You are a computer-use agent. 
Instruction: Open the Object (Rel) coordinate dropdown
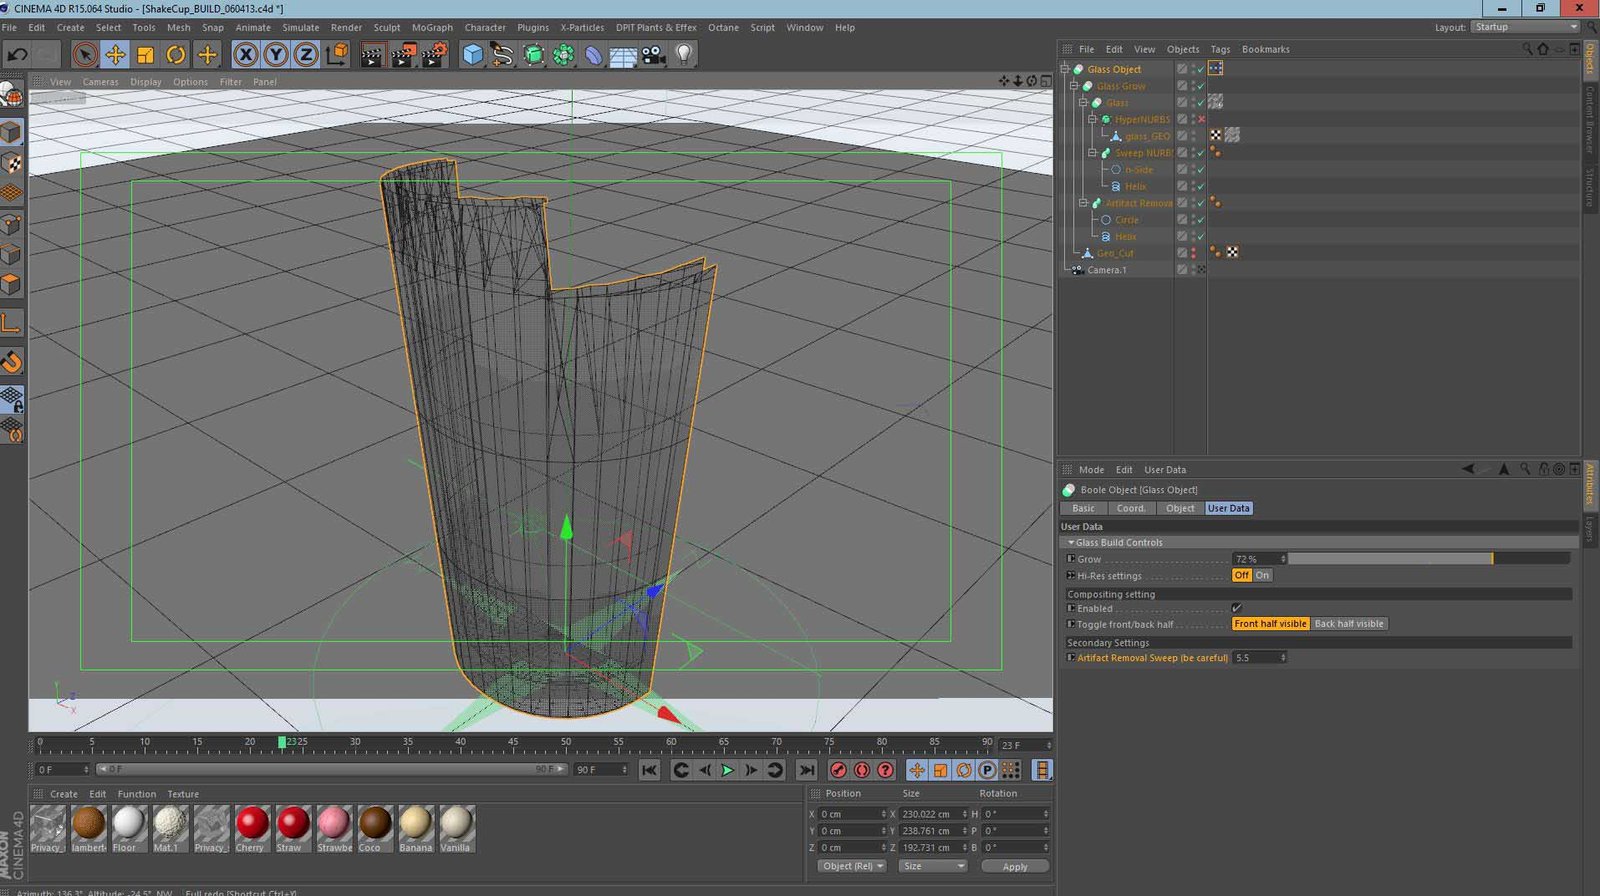[852, 866]
